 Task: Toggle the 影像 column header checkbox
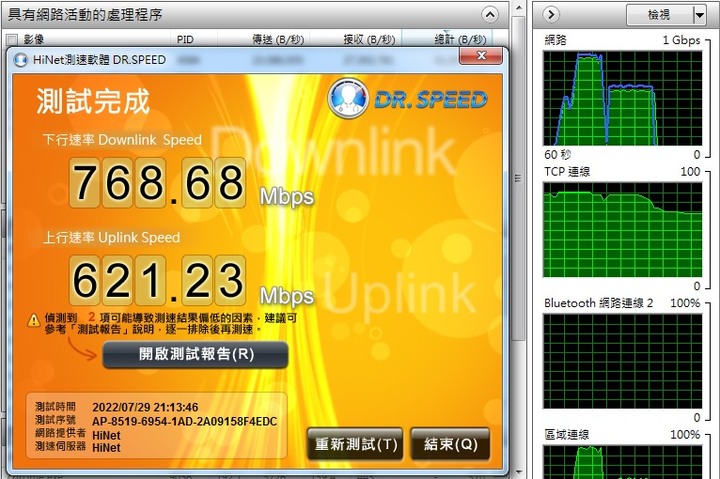[12, 39]
